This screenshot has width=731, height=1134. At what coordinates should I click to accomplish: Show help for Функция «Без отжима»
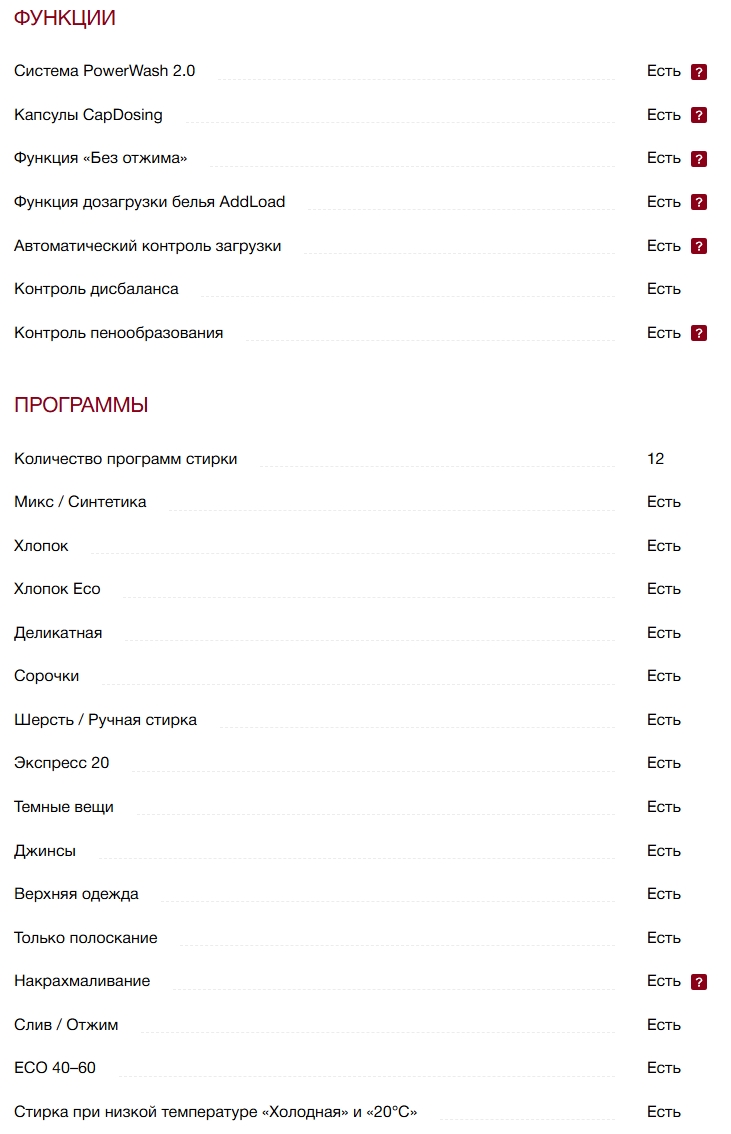tap(699, 159)
